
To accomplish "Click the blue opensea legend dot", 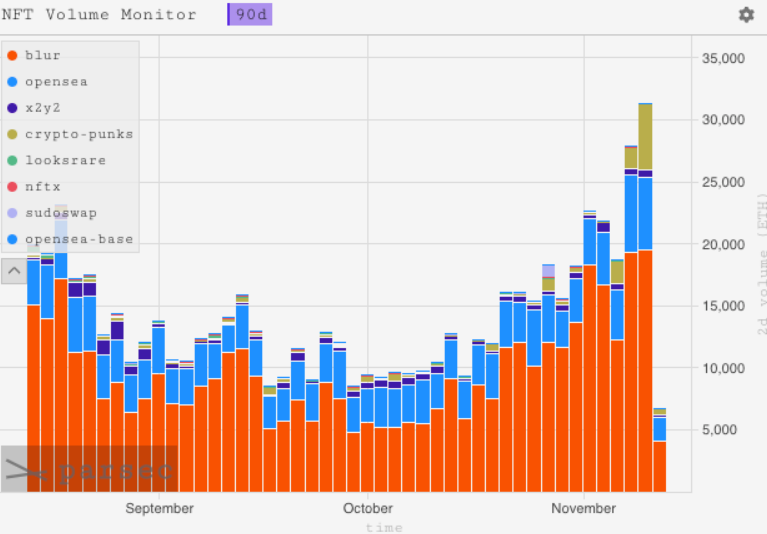I will tap(12, 82).
